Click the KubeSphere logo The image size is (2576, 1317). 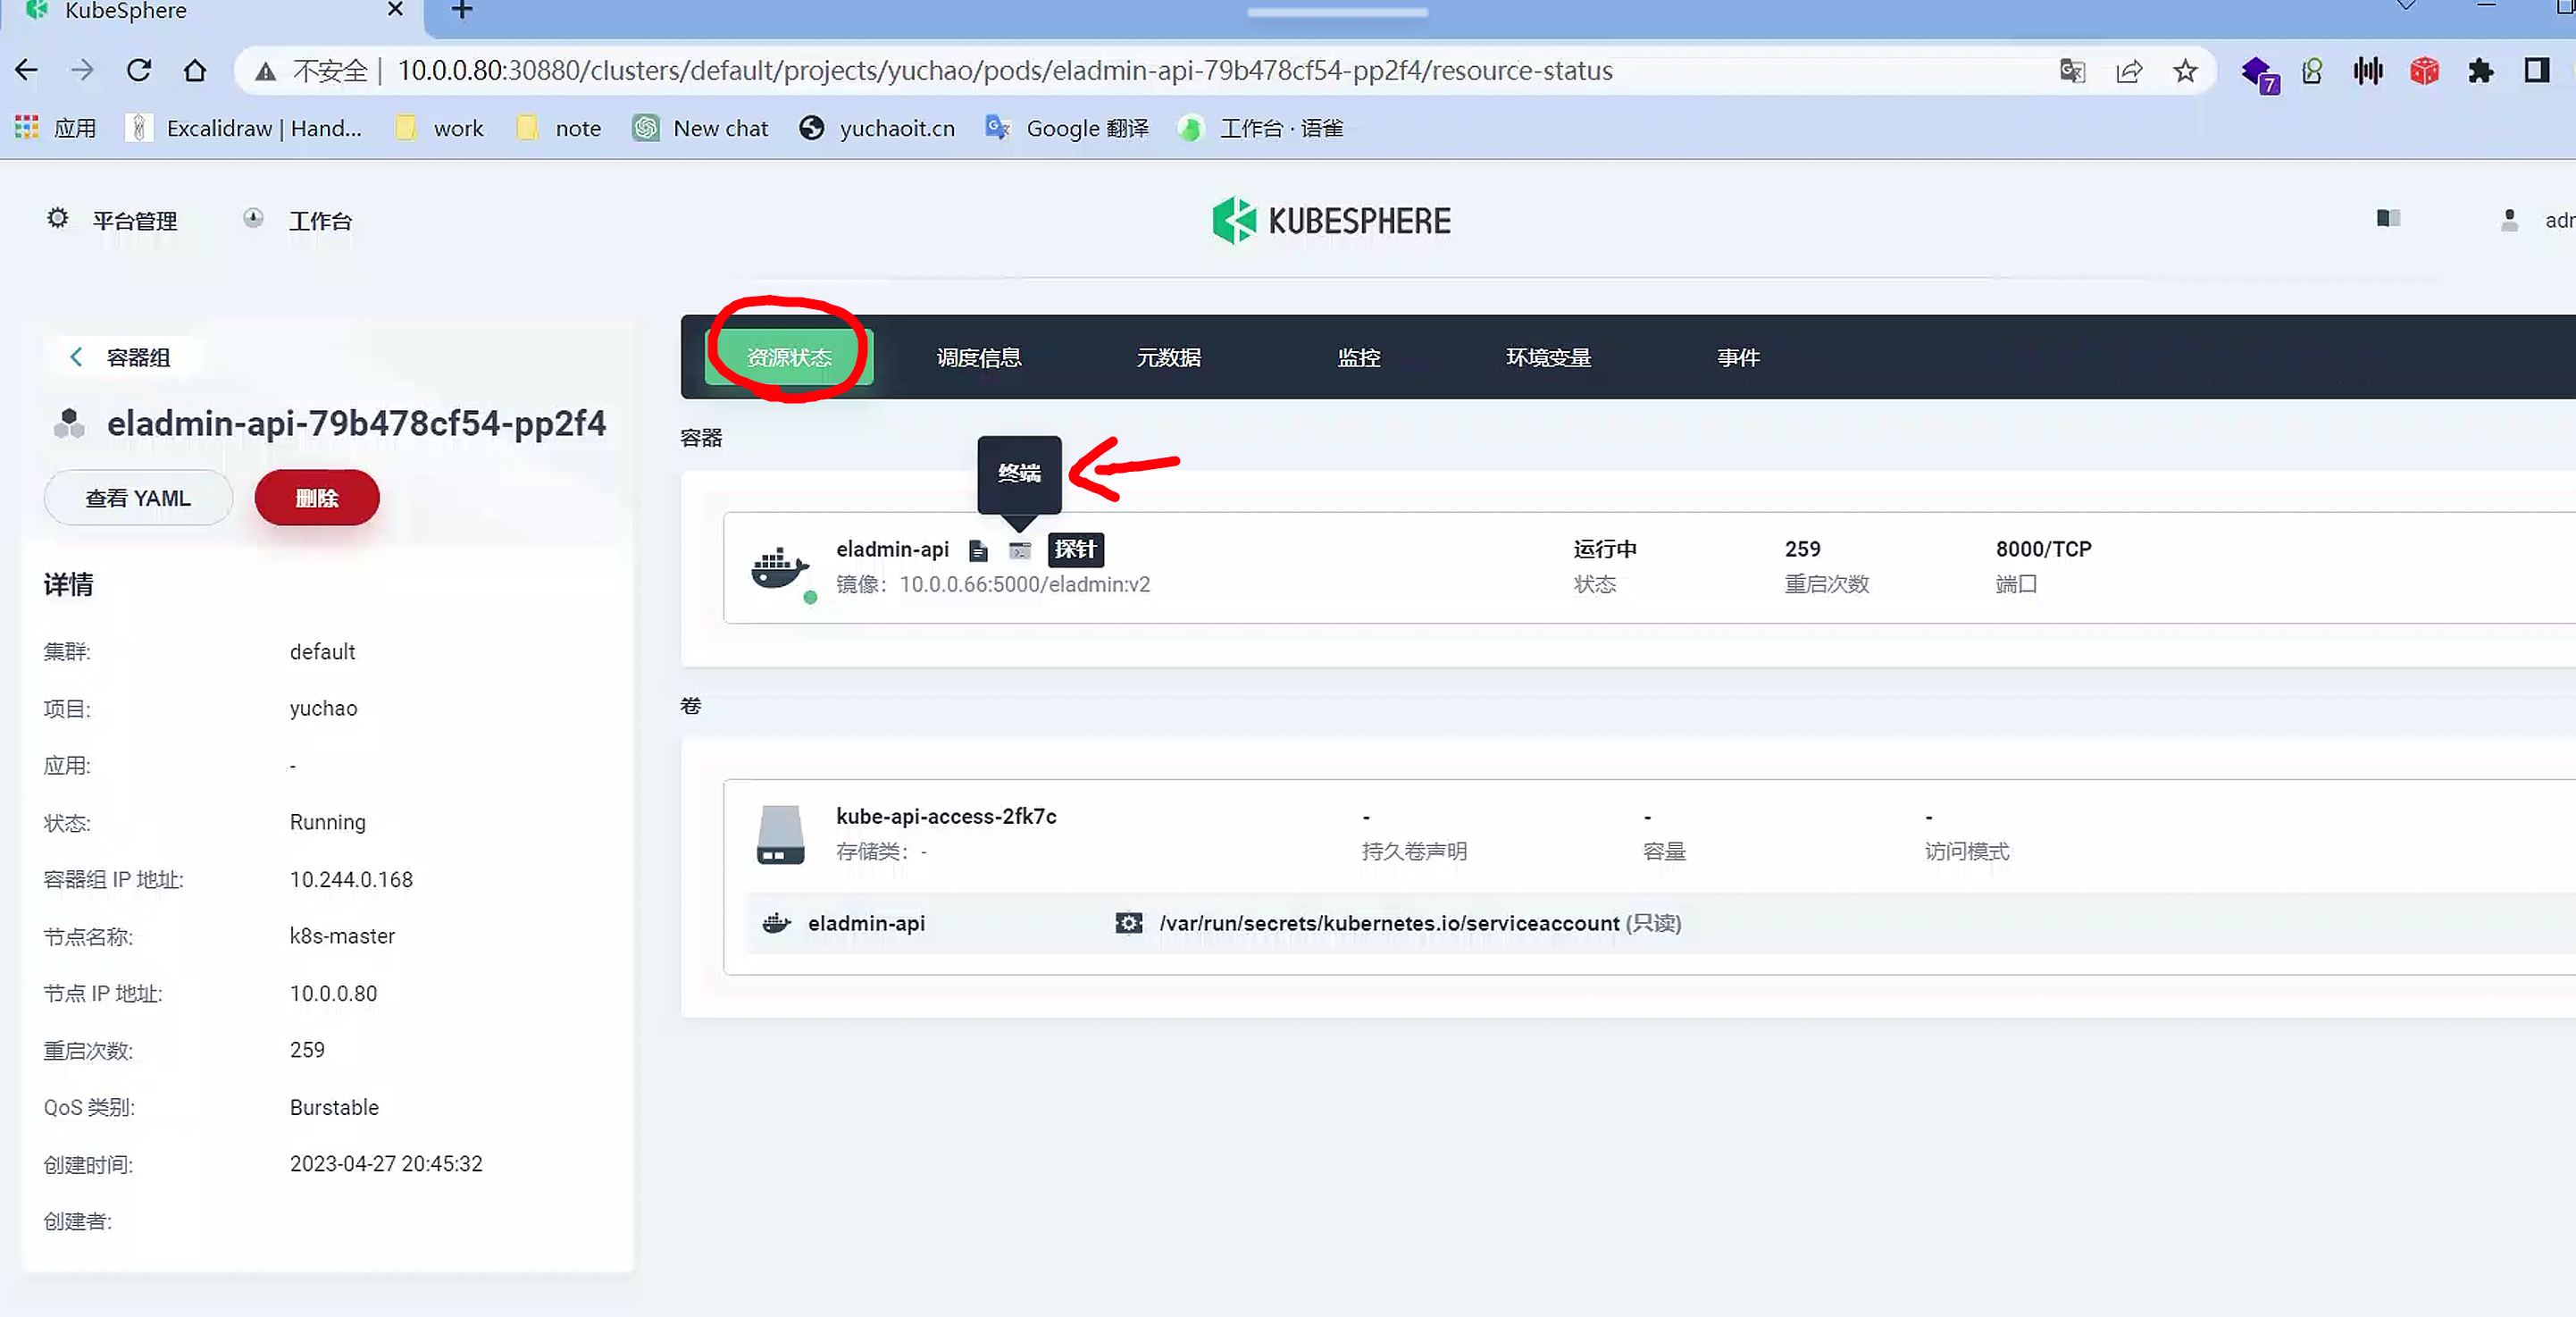pos(1331,220)
